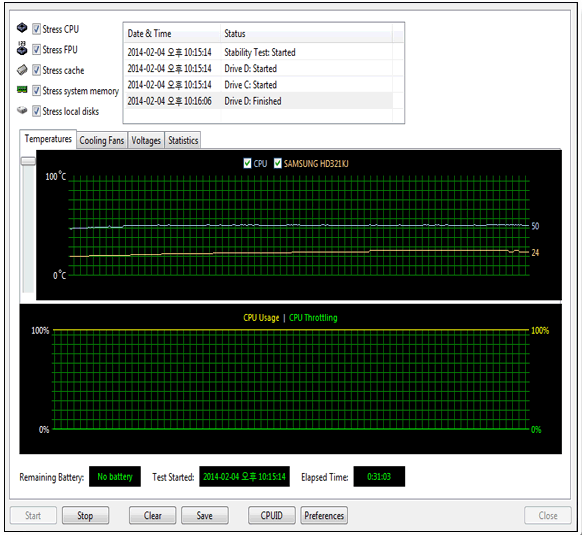This screenshot has width=582, height=535.
Task: Hide the CPU temperature graph line
Action: pyautogui.click(x=247, y=163)
